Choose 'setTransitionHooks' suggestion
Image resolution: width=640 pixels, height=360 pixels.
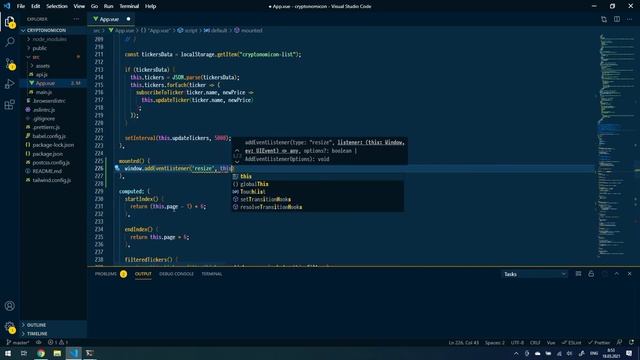[x=318, y=199]
